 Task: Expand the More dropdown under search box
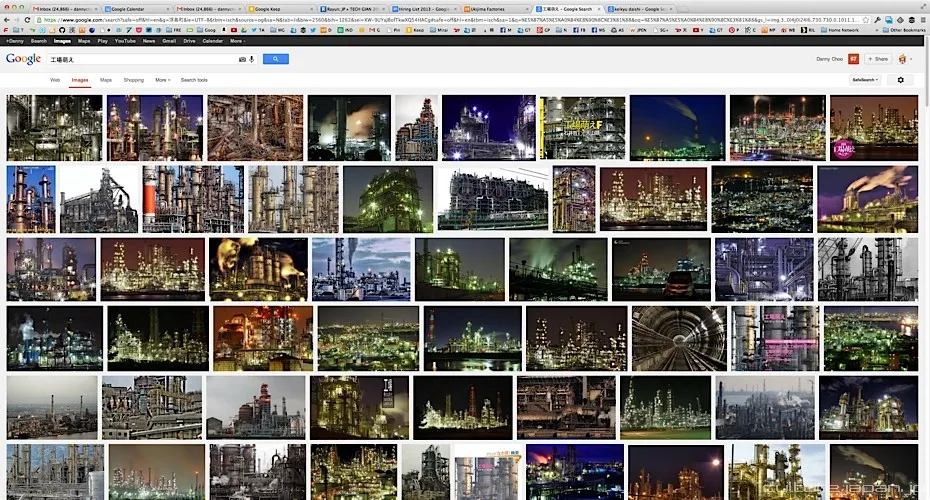tap(163, 80)
